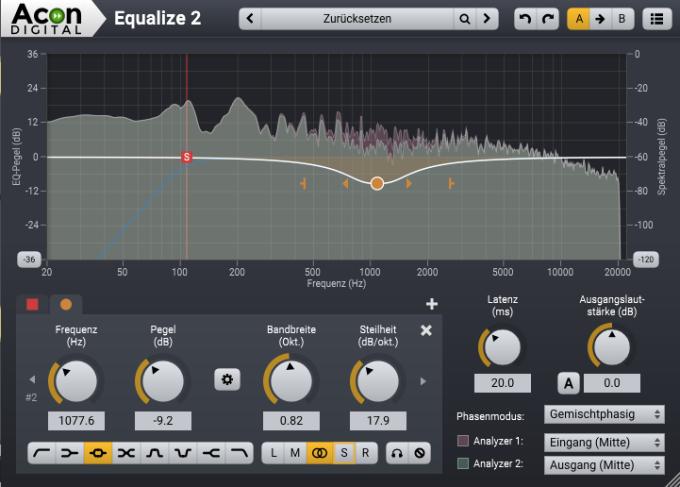Switch to the A comparison setting
Image resolution: width=680 pixels, height=487 pixels.
[x=579, y=19]
